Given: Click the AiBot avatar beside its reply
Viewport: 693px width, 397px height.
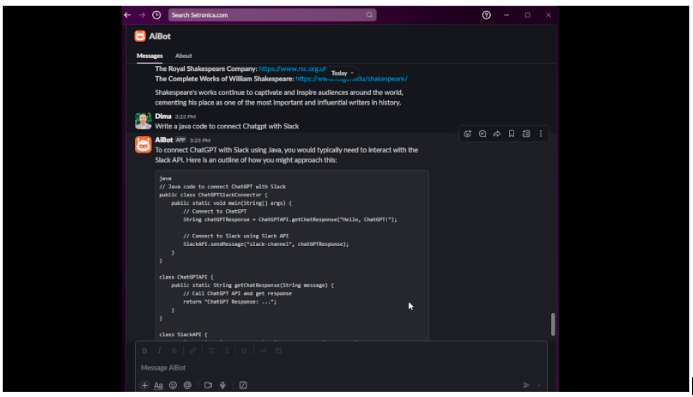Looking at the screenshot, I should click(143, 144).
